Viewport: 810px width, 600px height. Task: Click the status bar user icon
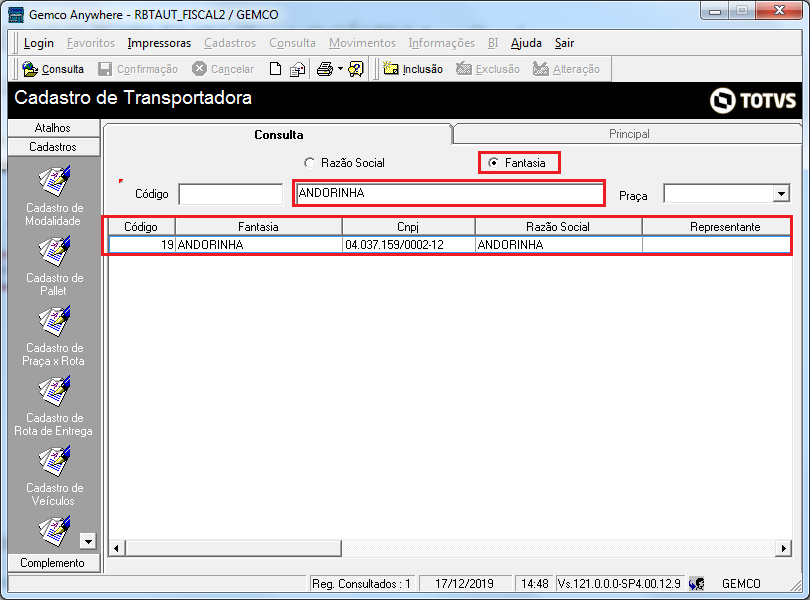click(696, 584)
